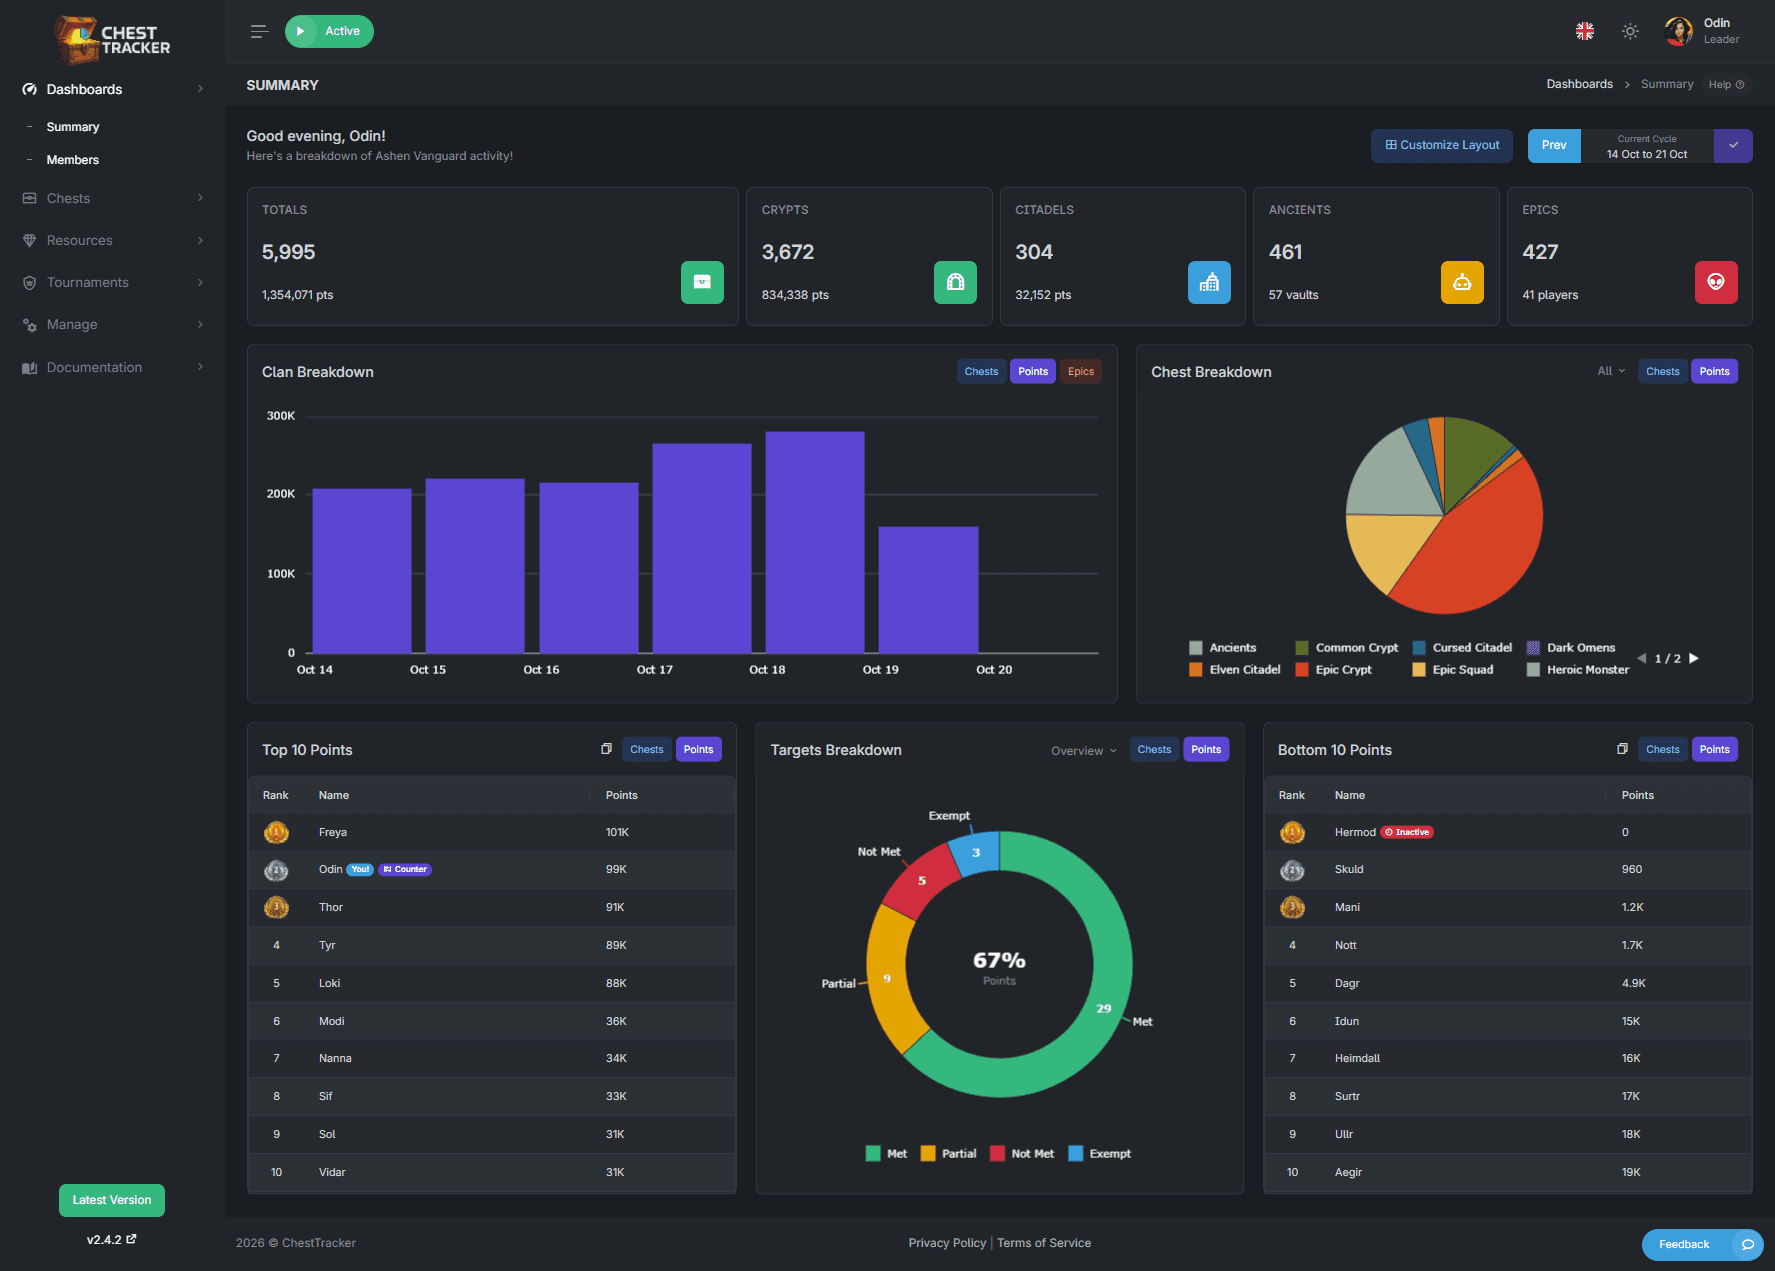
Task: Open the Feedback button
Action: (1701, 1244)
